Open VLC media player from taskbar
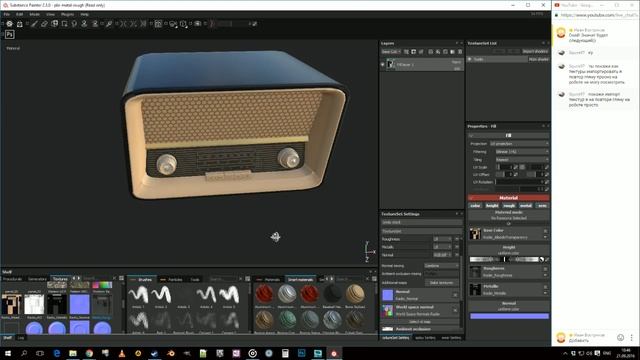Viewport: 640px width, 360px height. point(122,353)
